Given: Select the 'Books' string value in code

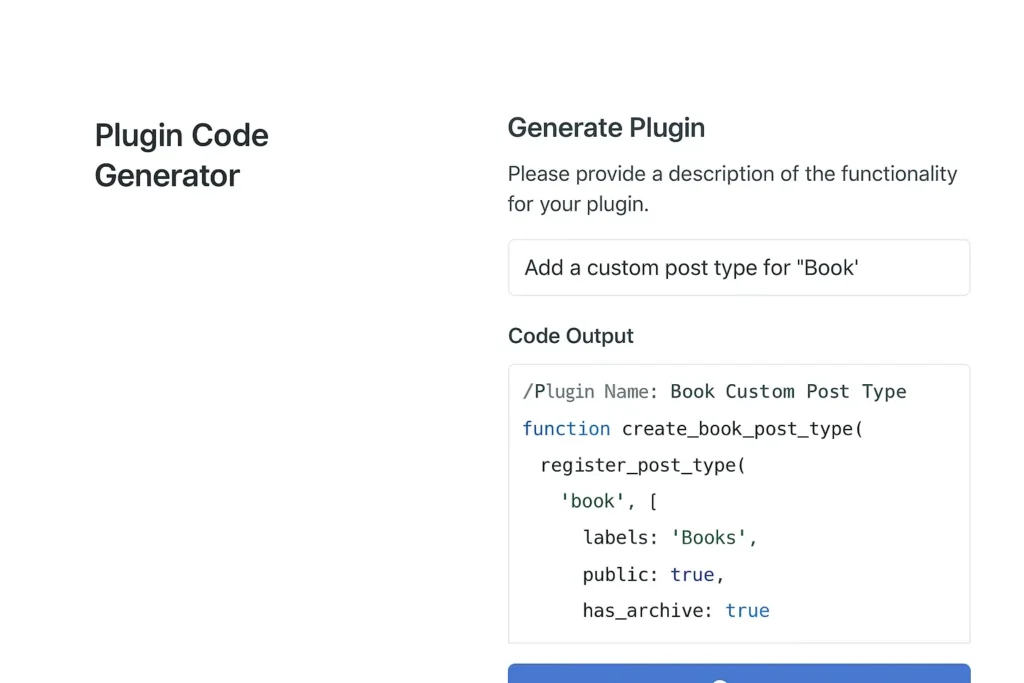Looking at the screenshot, I should click(x=711, y=537).
